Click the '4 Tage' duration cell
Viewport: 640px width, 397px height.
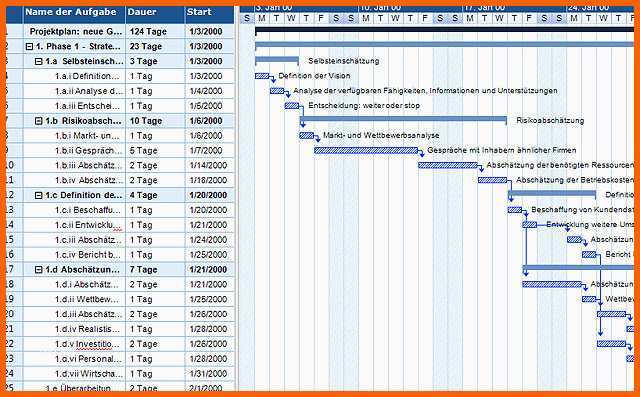click(155, 195)
